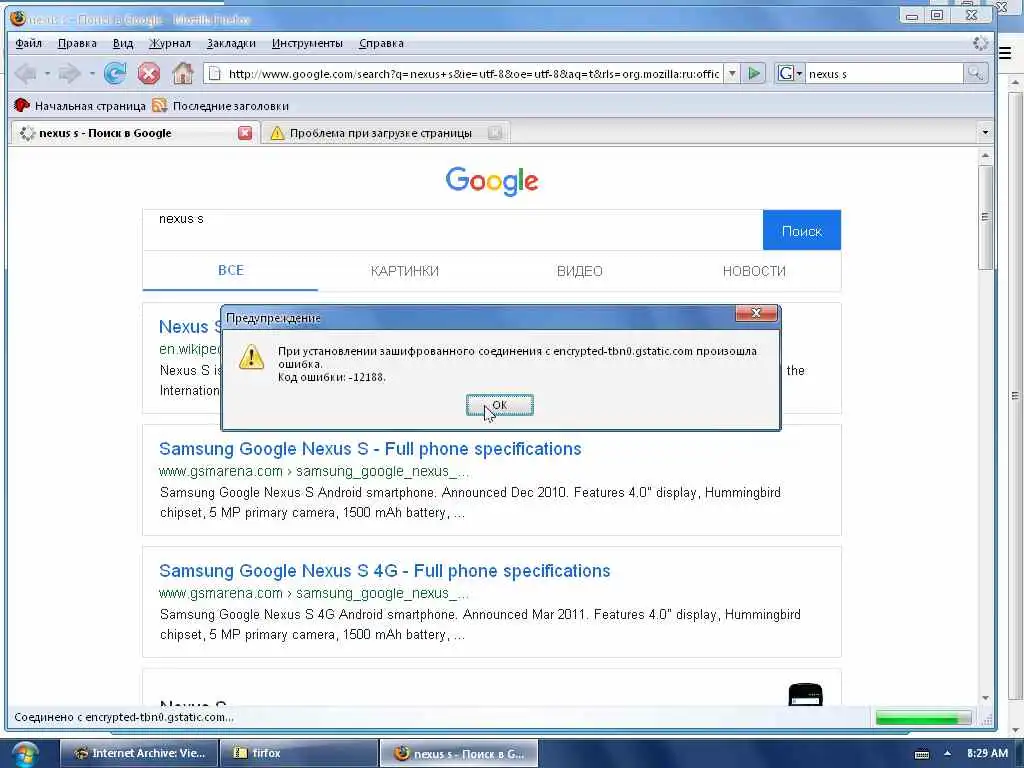Open the Вид menu
Image resolution: width=1024 pixels, height=768 pixels.
[x=123, y=43]
